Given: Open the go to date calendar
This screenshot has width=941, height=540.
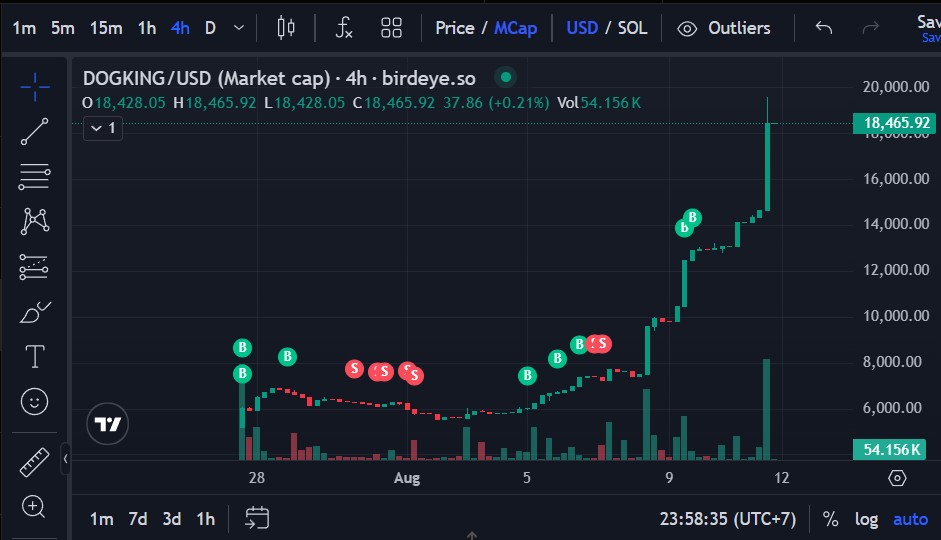Looking at the screenshot, I should 257,518.
